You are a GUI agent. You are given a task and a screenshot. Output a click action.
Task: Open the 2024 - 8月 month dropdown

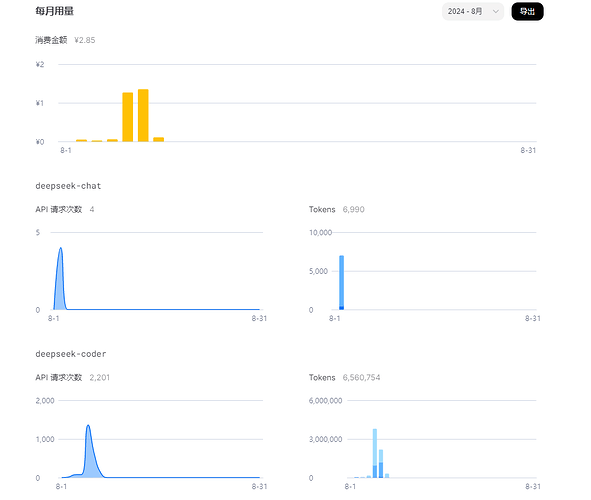click(x=473, y=11)
